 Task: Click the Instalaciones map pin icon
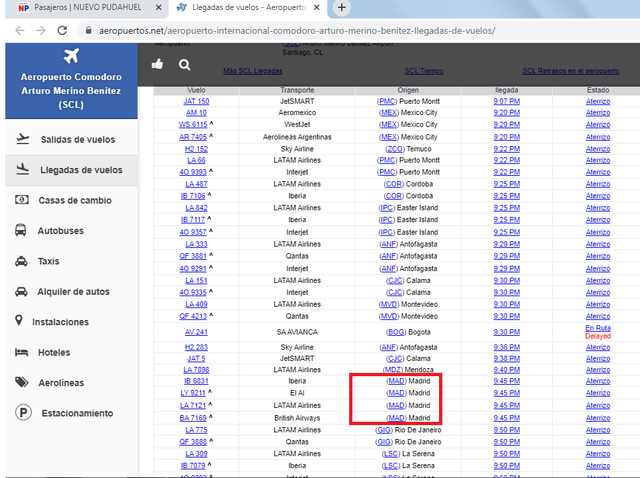(x=19, y=320)
